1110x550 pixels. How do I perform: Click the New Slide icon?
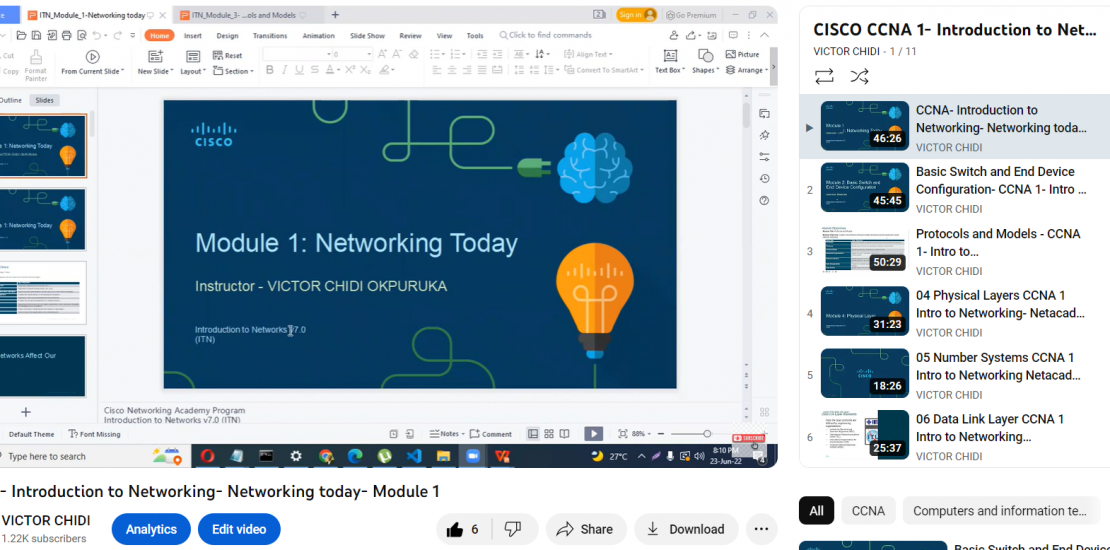(x=155, y=57)
